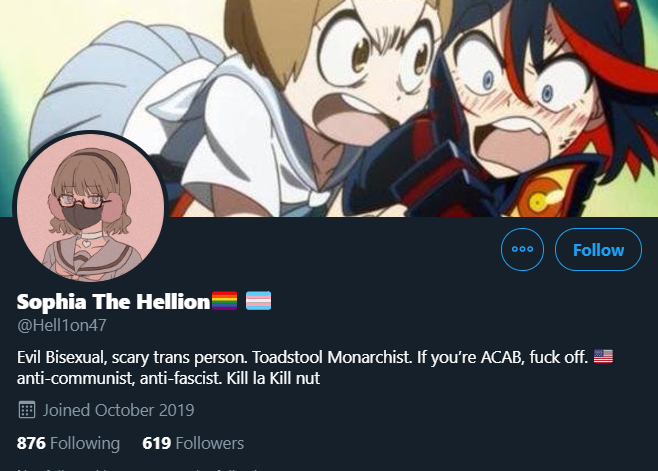Open the 876 Following list
Image resolution: width=658 pixels, height=471 pixels.
click(68, 443)
